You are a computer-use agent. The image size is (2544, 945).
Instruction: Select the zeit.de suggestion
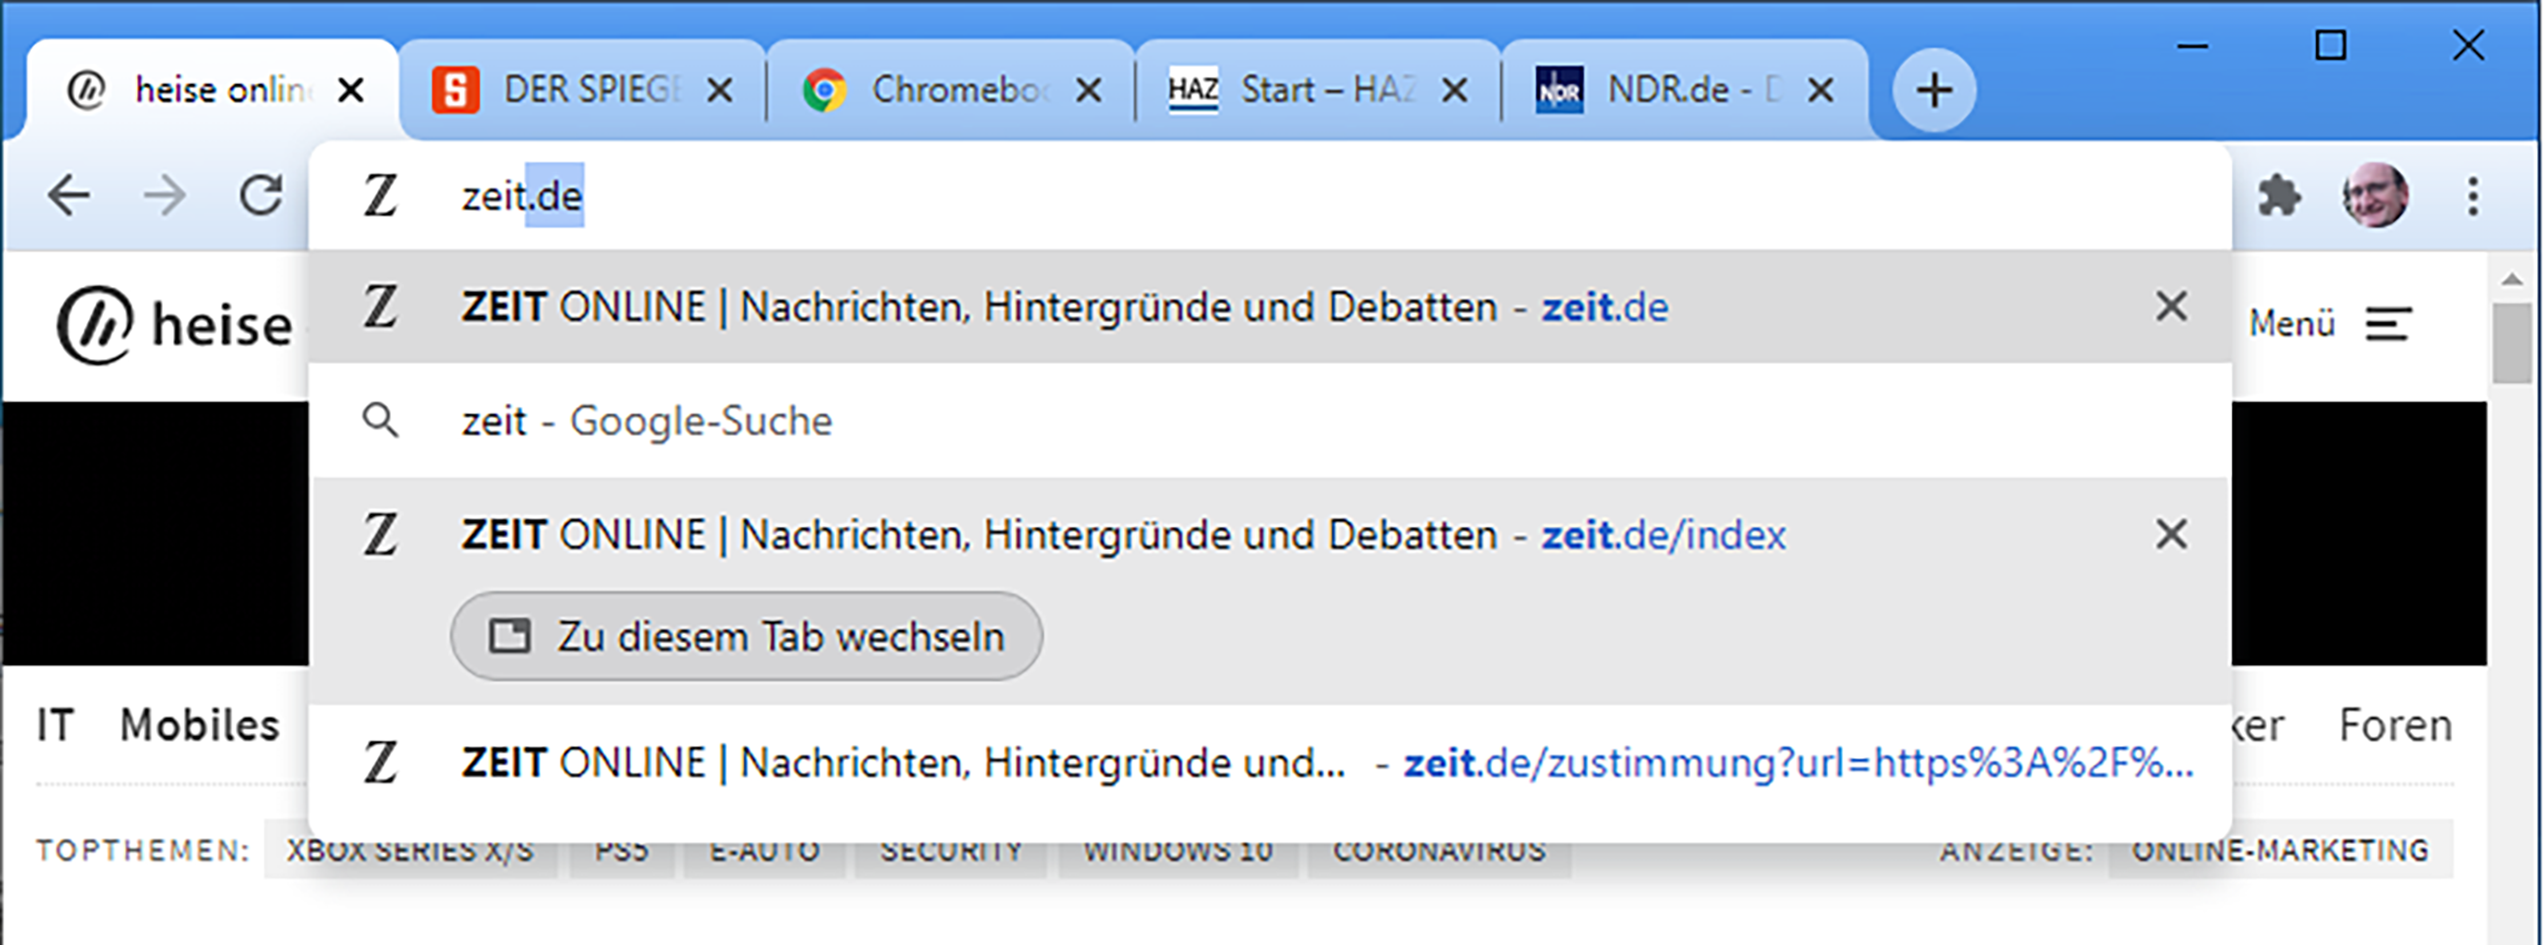(x=1270, y=307)
